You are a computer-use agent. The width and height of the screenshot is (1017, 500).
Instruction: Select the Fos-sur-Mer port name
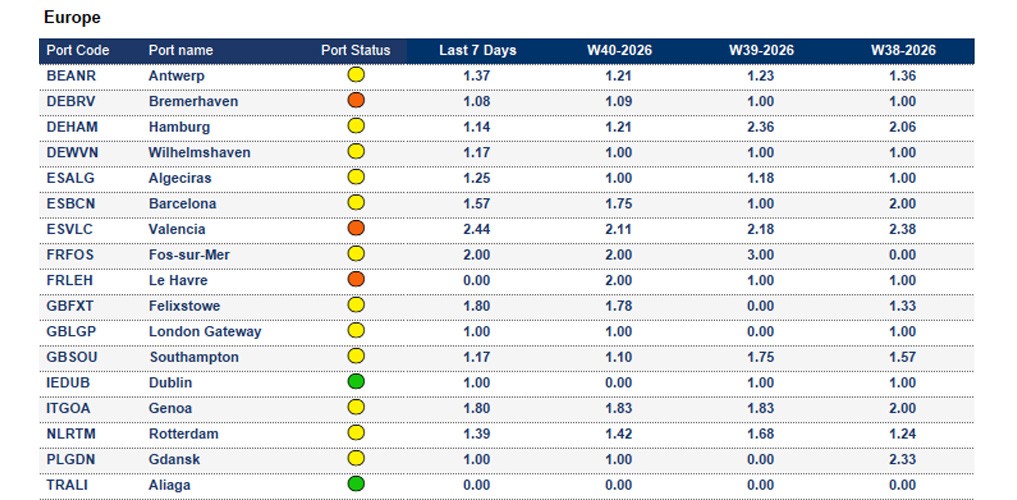(189, 255)
